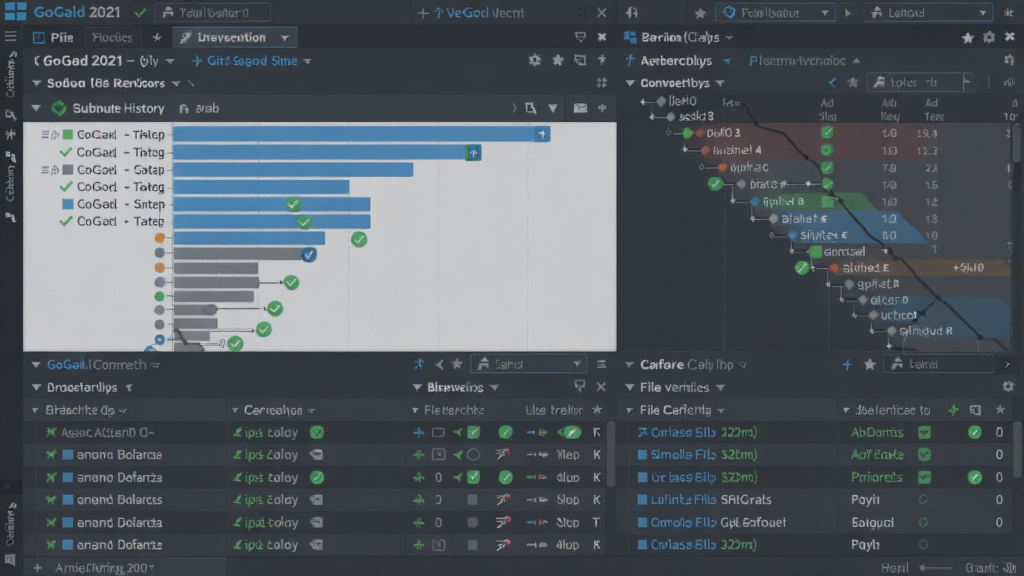Viewport: 1024px width, 576px height.
Task: Click the green plus icon in Joelentcee column header
Action: pyautogui.click(x=953, y=410)
